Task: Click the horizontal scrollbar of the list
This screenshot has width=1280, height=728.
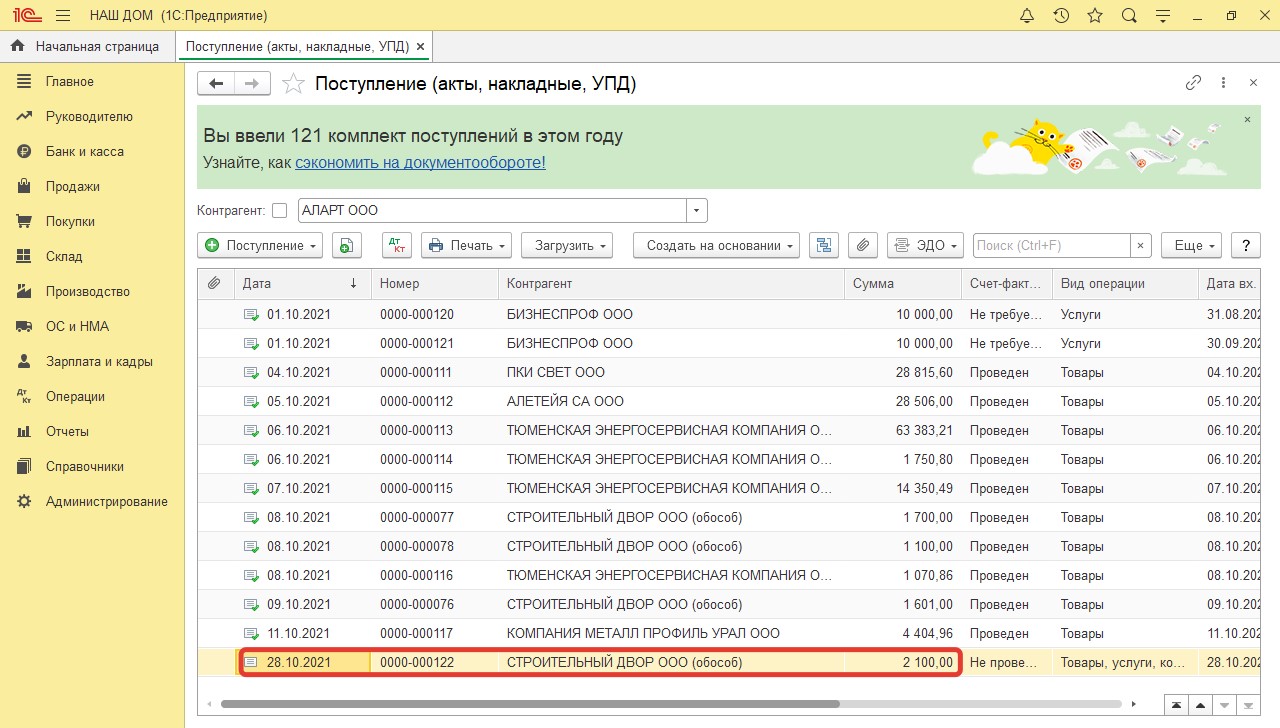Action: click(x=530, y=704)
